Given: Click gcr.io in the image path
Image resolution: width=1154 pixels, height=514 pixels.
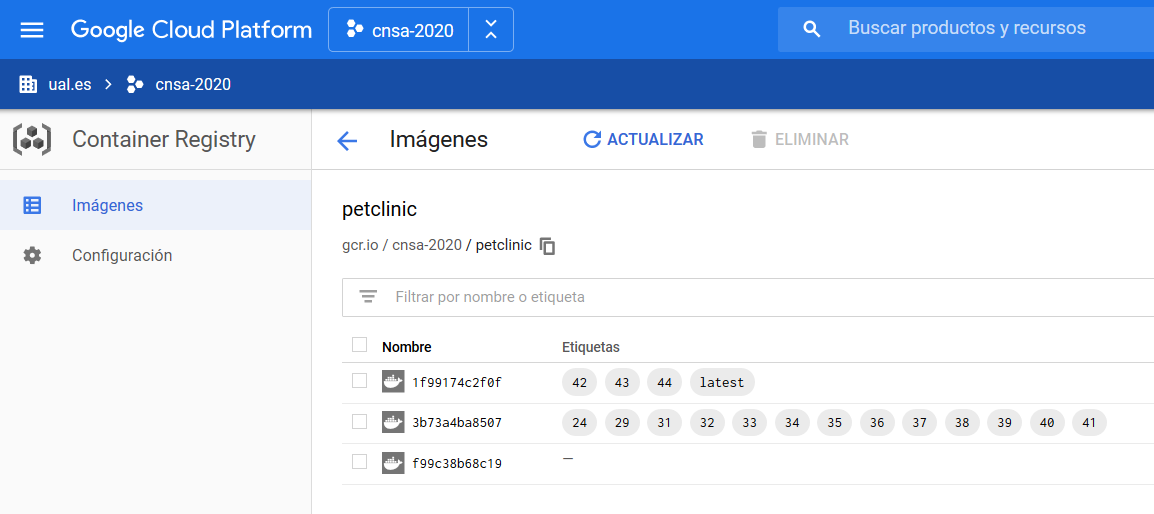Looking at the screenshot, I should (x=360, y=245).
